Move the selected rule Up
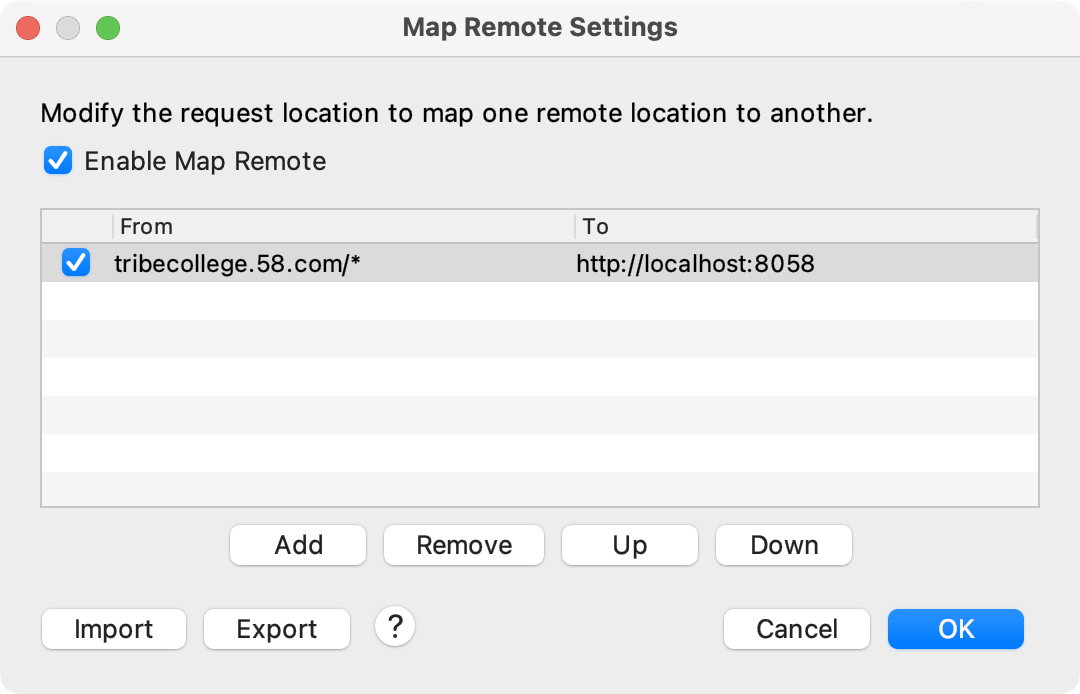This screenshot has height=694, width=1080. pyautogui.click(x=629, y=545)
